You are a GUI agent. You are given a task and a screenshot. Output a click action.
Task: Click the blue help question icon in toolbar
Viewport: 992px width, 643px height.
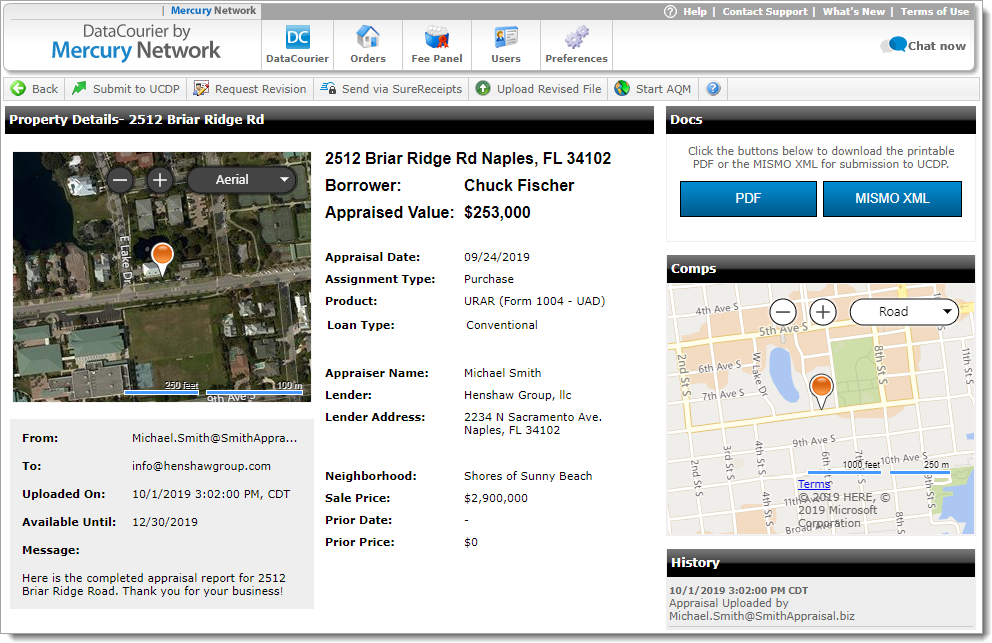[713, 89]
